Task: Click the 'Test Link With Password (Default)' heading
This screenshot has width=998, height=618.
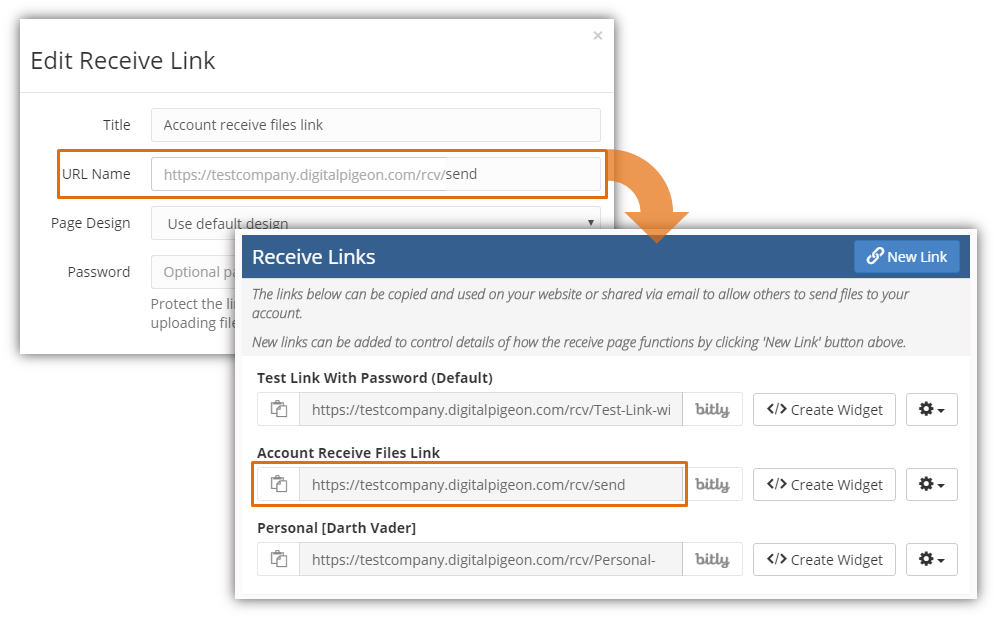Action: [x=375, y=378]
